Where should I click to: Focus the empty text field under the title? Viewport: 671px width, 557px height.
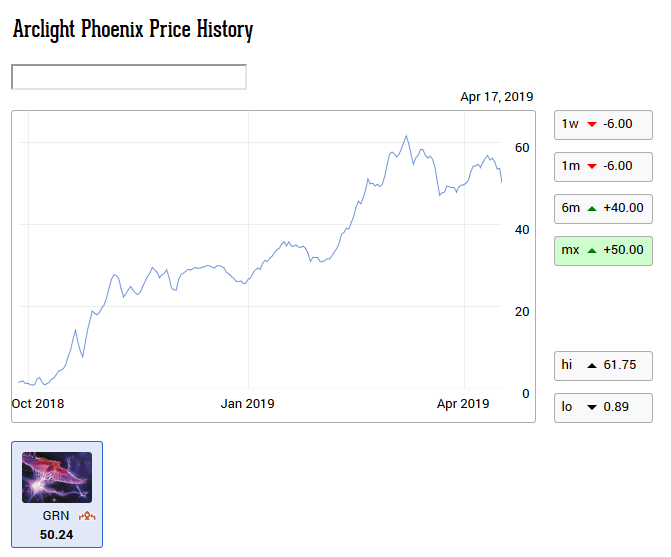coord(129,77)
